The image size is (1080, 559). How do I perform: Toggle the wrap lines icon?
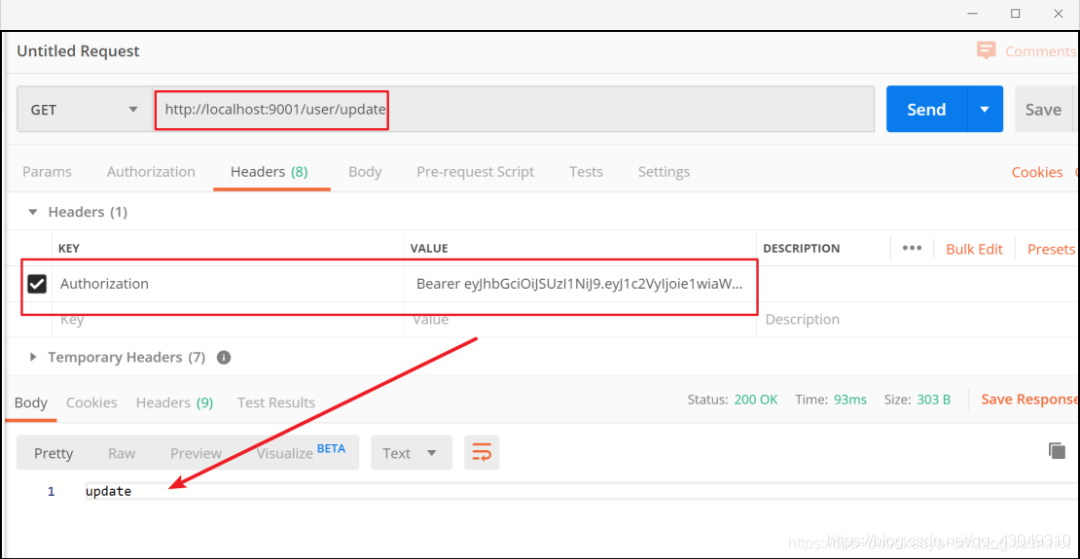[x=481, y=453]
